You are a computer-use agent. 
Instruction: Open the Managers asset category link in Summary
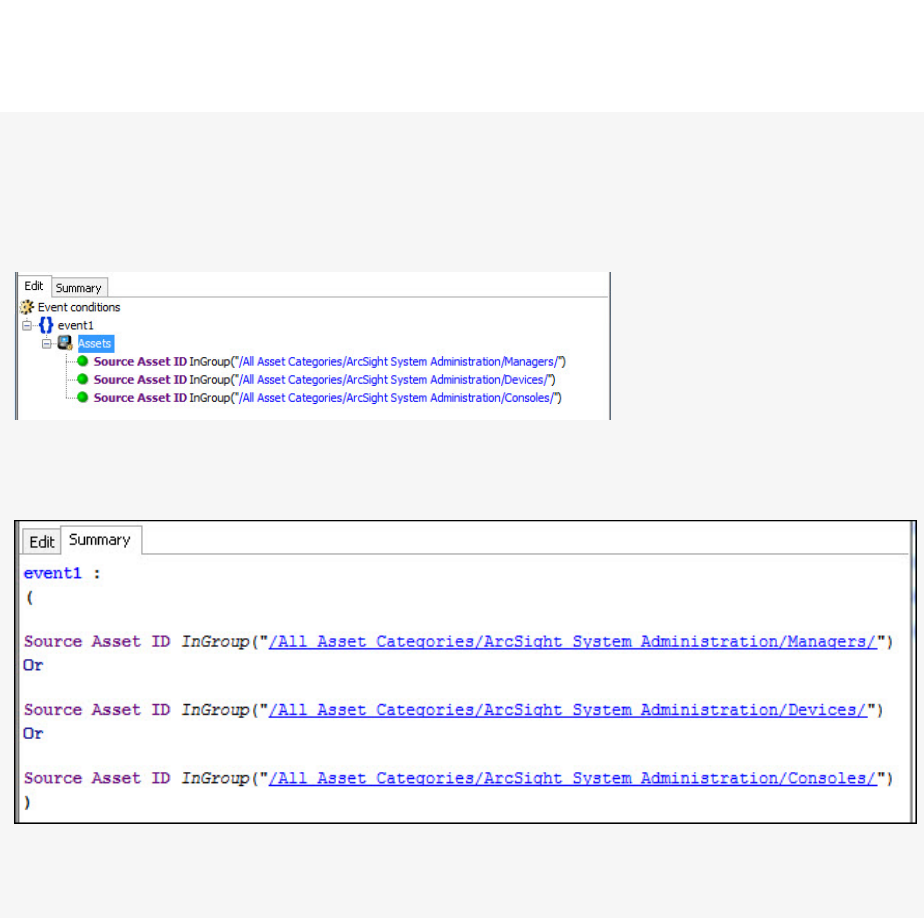coord(572,642)
